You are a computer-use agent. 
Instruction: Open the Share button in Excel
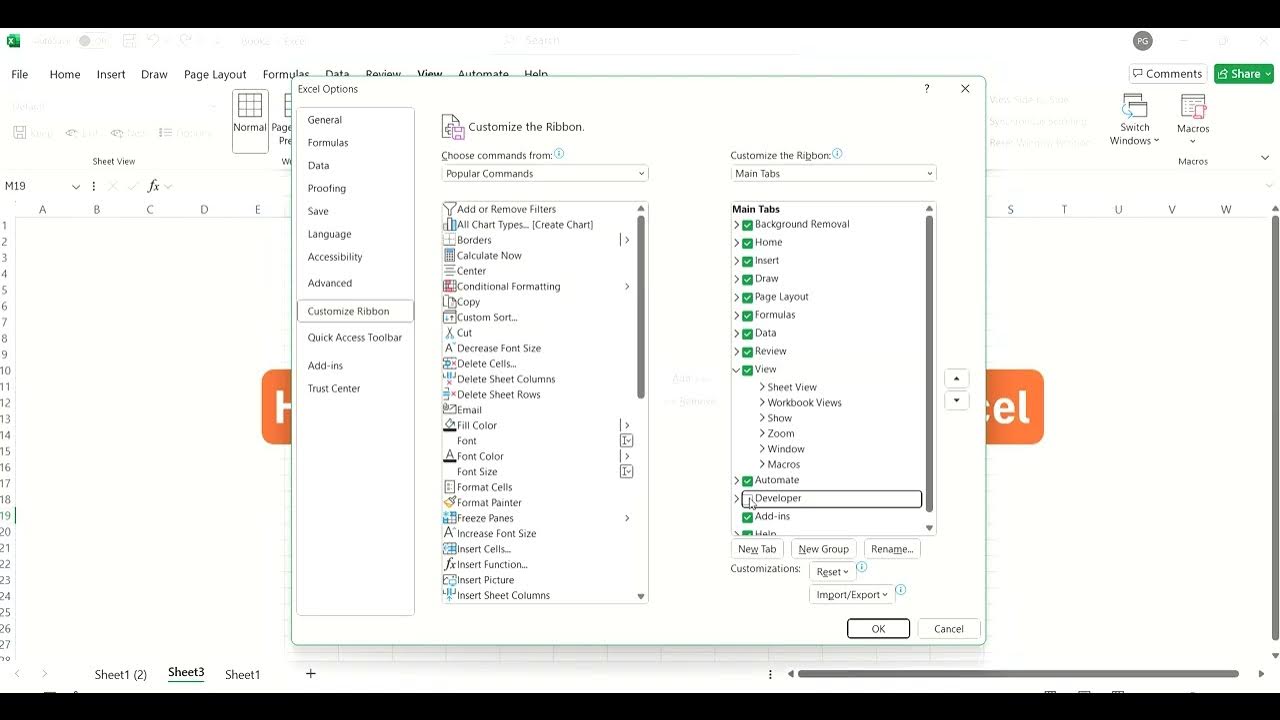(1244, 74)
